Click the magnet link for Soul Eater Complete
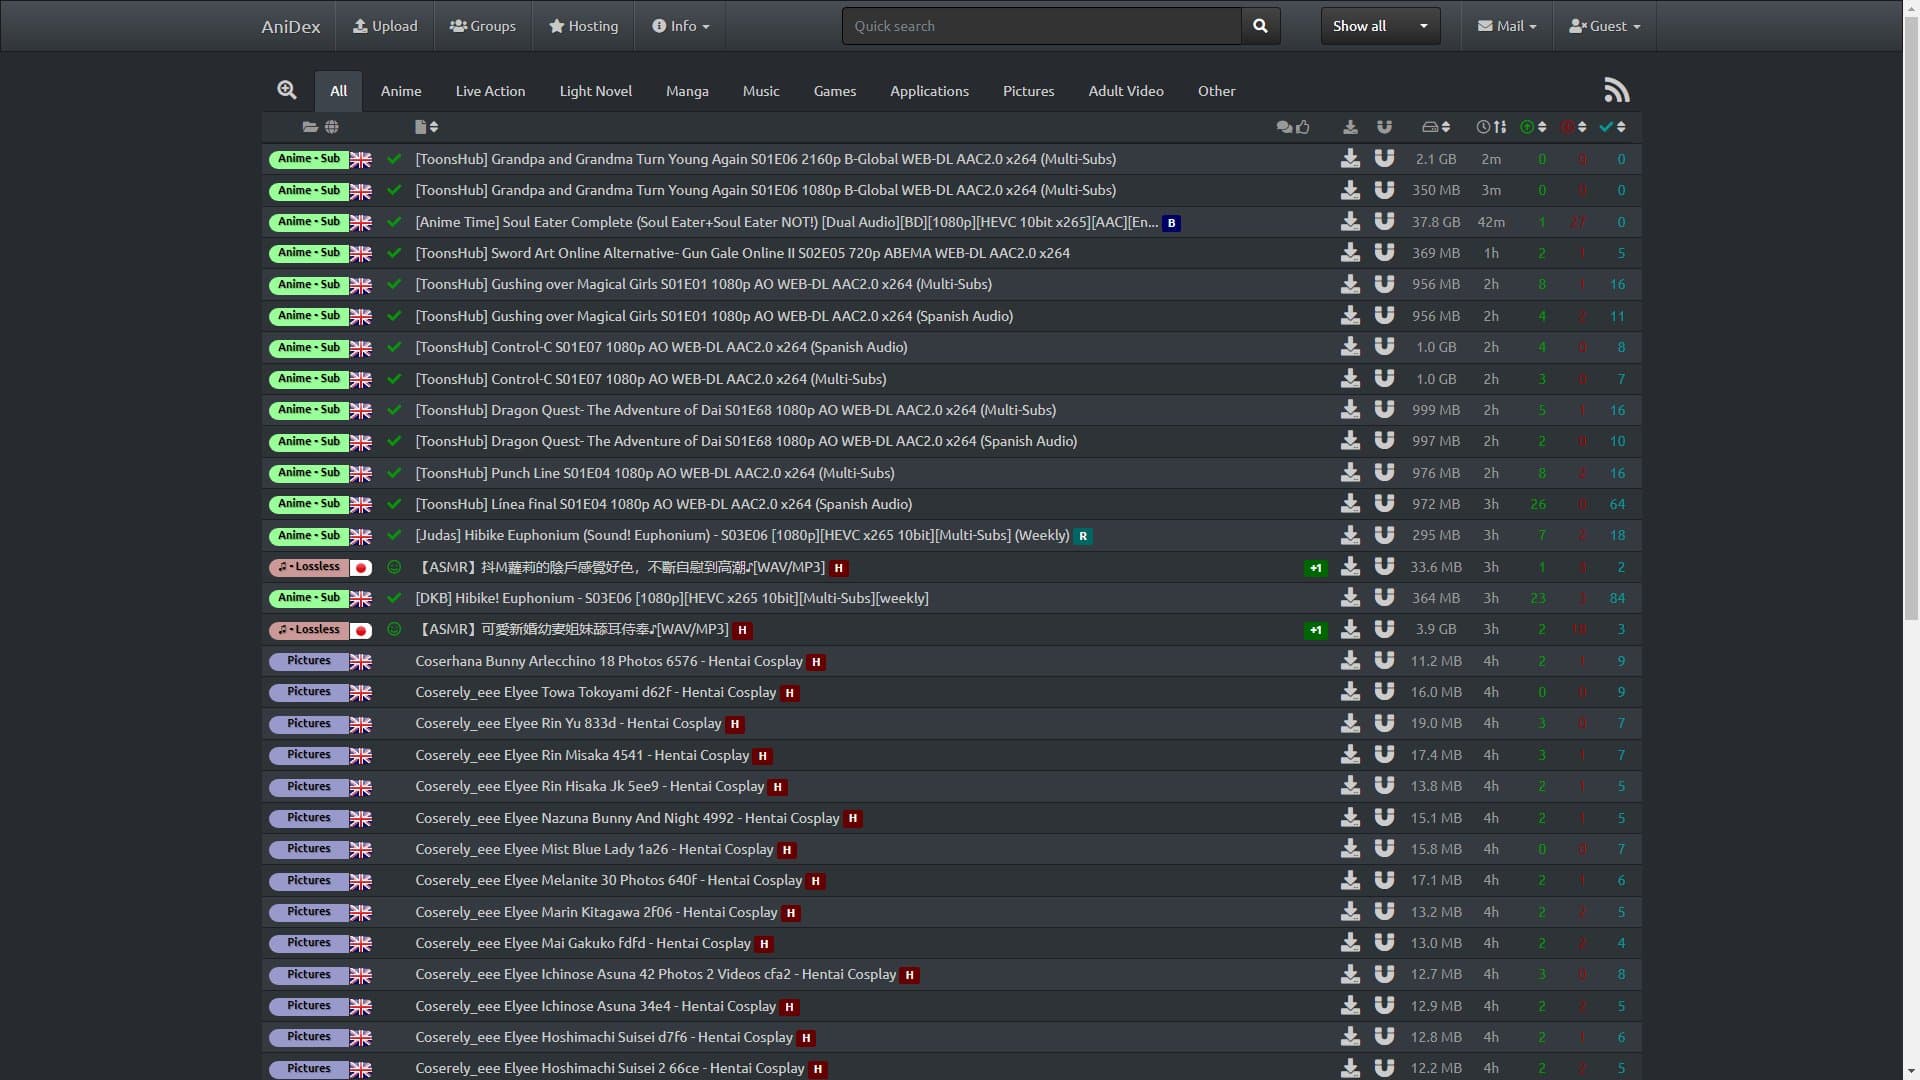1920x1080 pixels. pos(1384,222)
